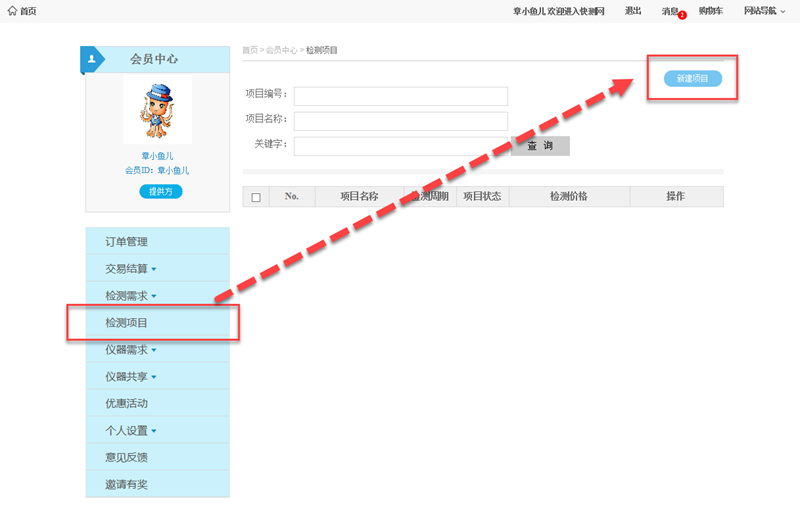Viewport: 800px width, 513px height.
Task: Tick the select-all checkbox in table header
Action: pos(256,197)
